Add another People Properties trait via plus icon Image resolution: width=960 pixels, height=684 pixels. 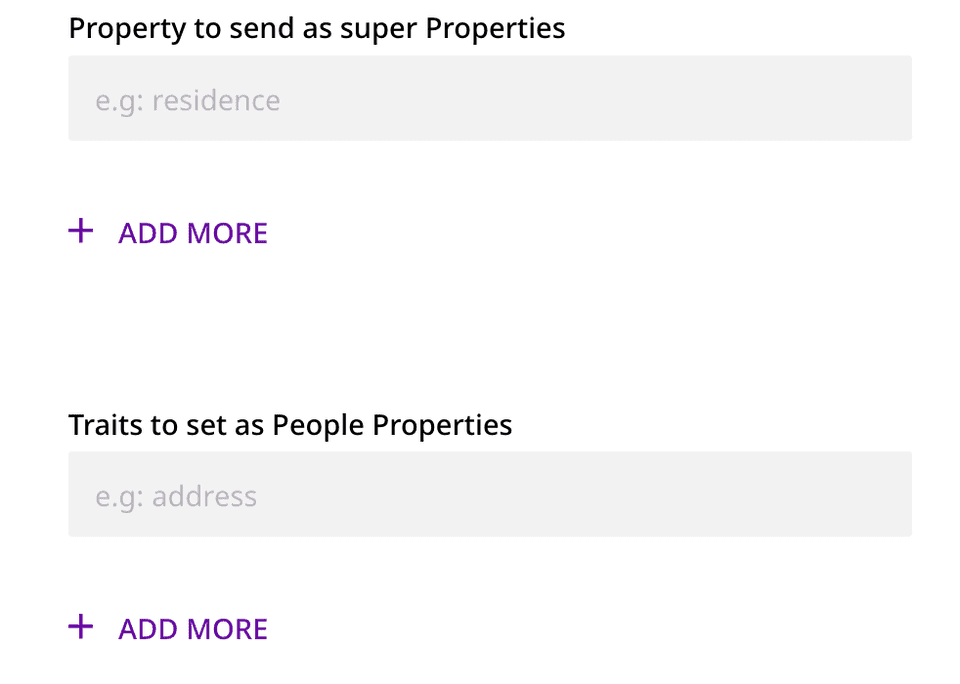point(80,628)
